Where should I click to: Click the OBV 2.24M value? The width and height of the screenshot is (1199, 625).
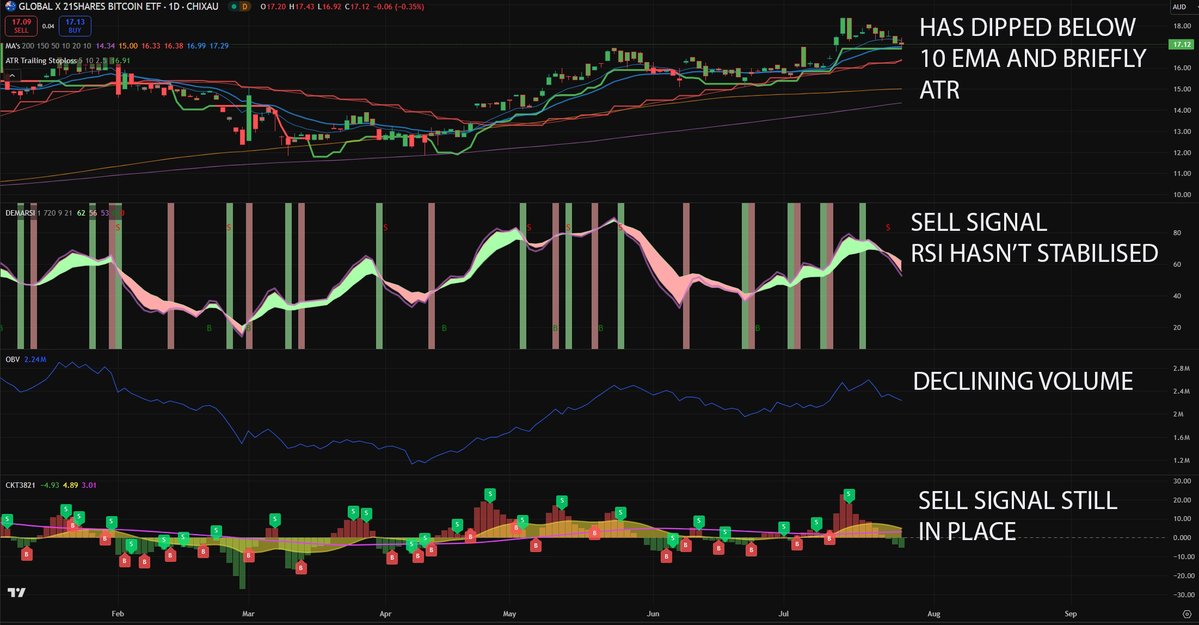[35, 359]
